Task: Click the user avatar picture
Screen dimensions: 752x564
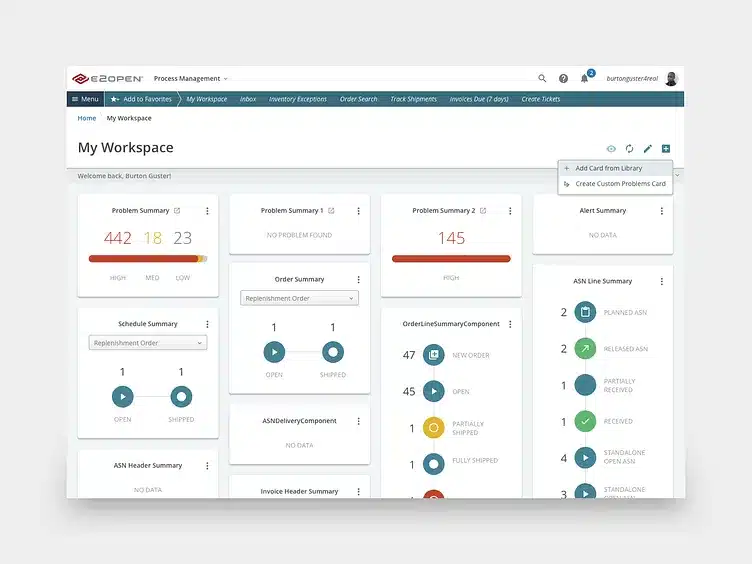Action: [x=671, y=79]
